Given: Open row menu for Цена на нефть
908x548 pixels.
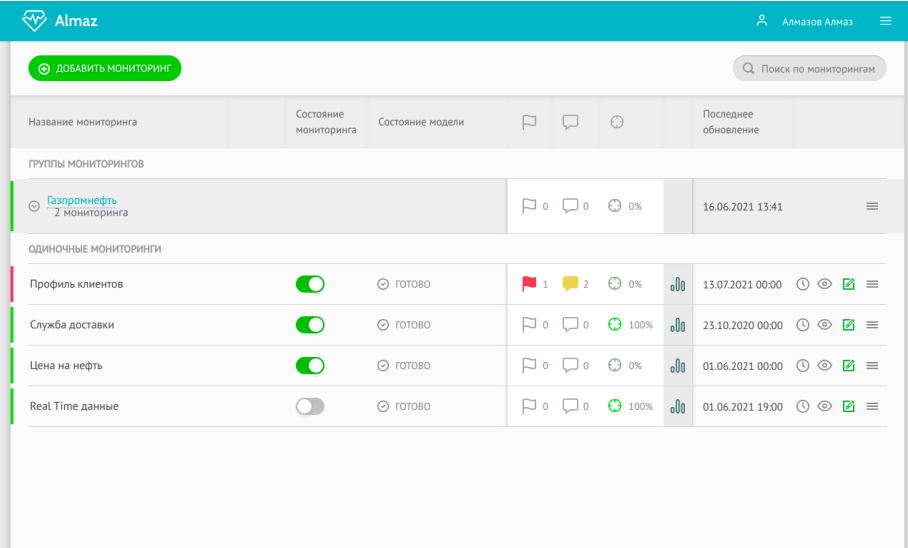Looking at the screenshot, I should coord(872,366).
